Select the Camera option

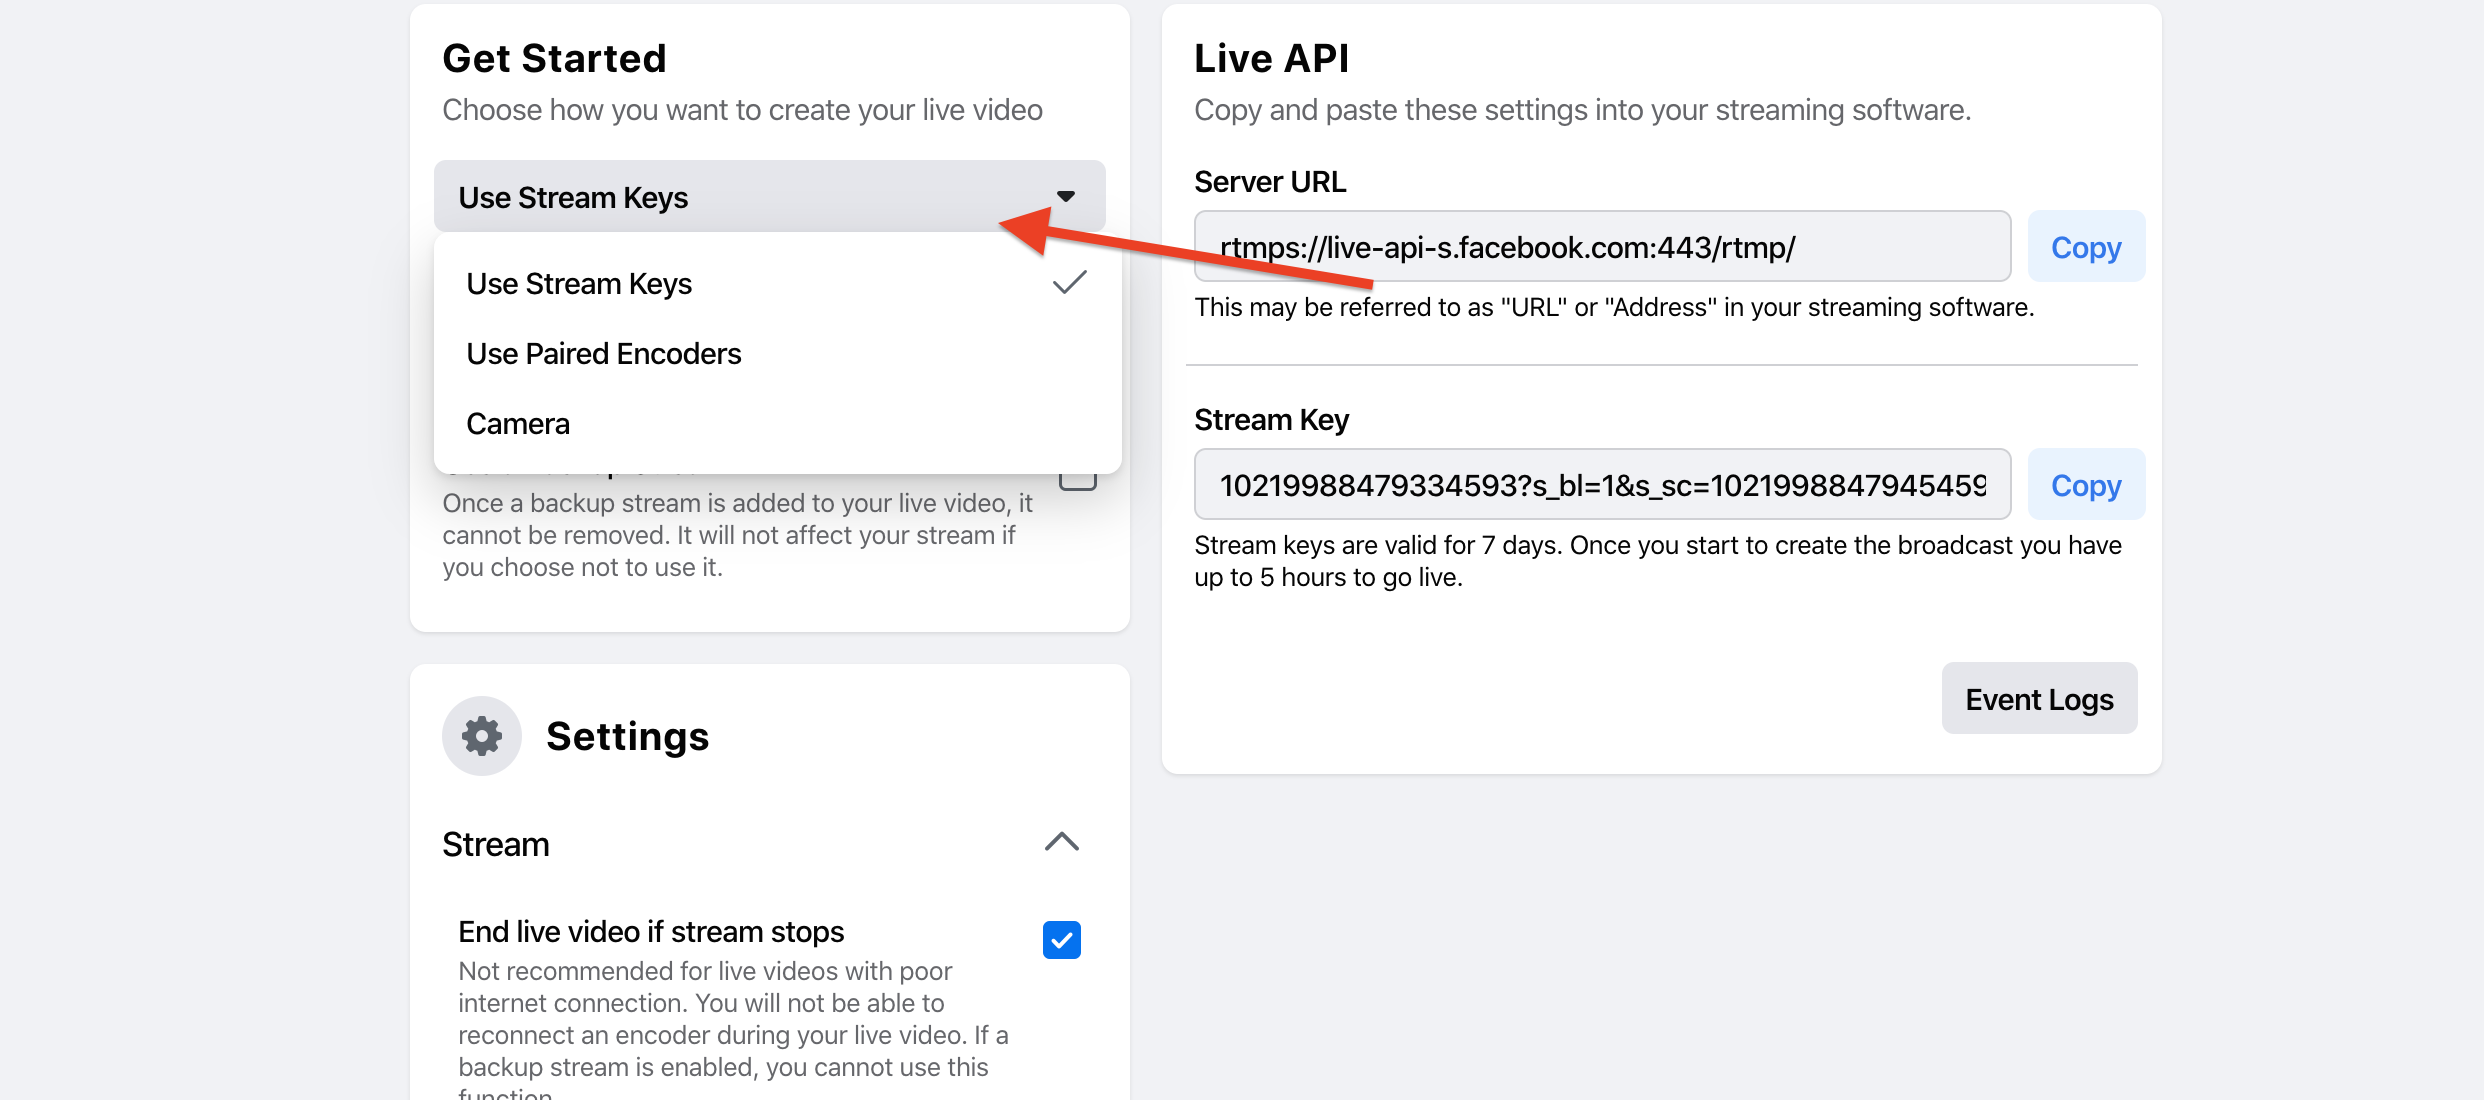pyautogui.click(x=518, y=424)
